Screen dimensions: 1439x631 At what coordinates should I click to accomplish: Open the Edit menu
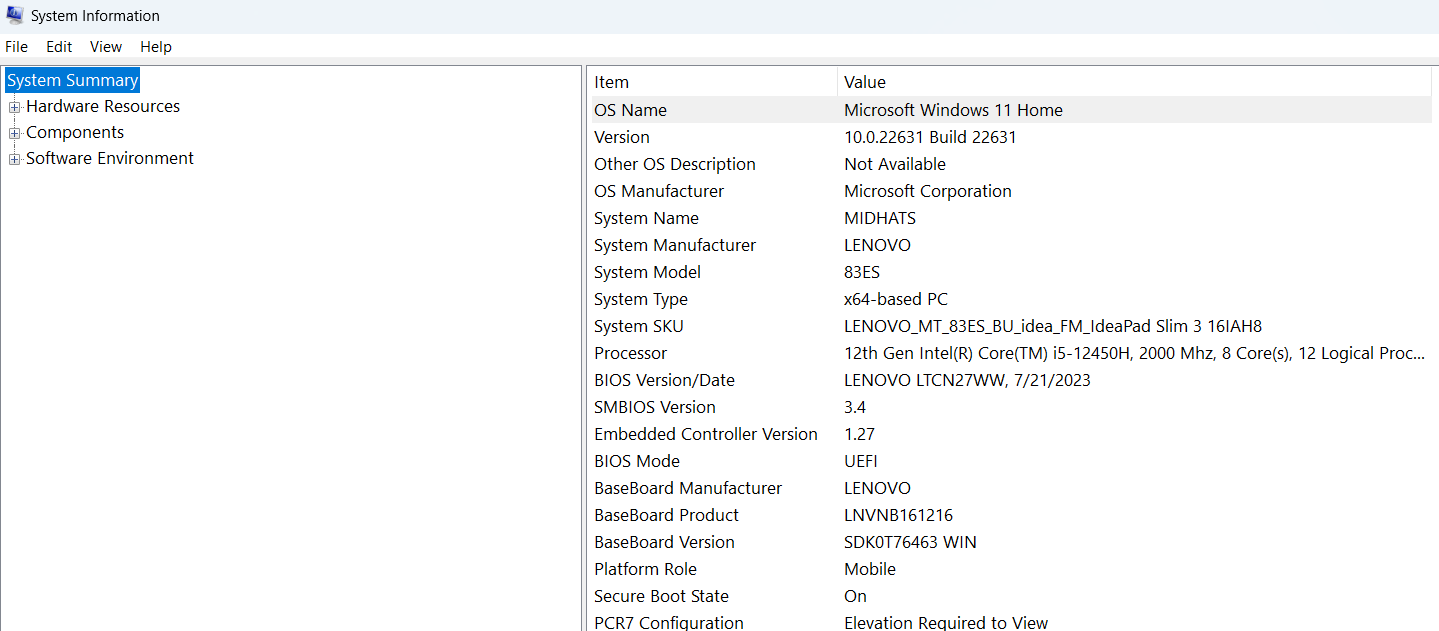coord(59,47)
